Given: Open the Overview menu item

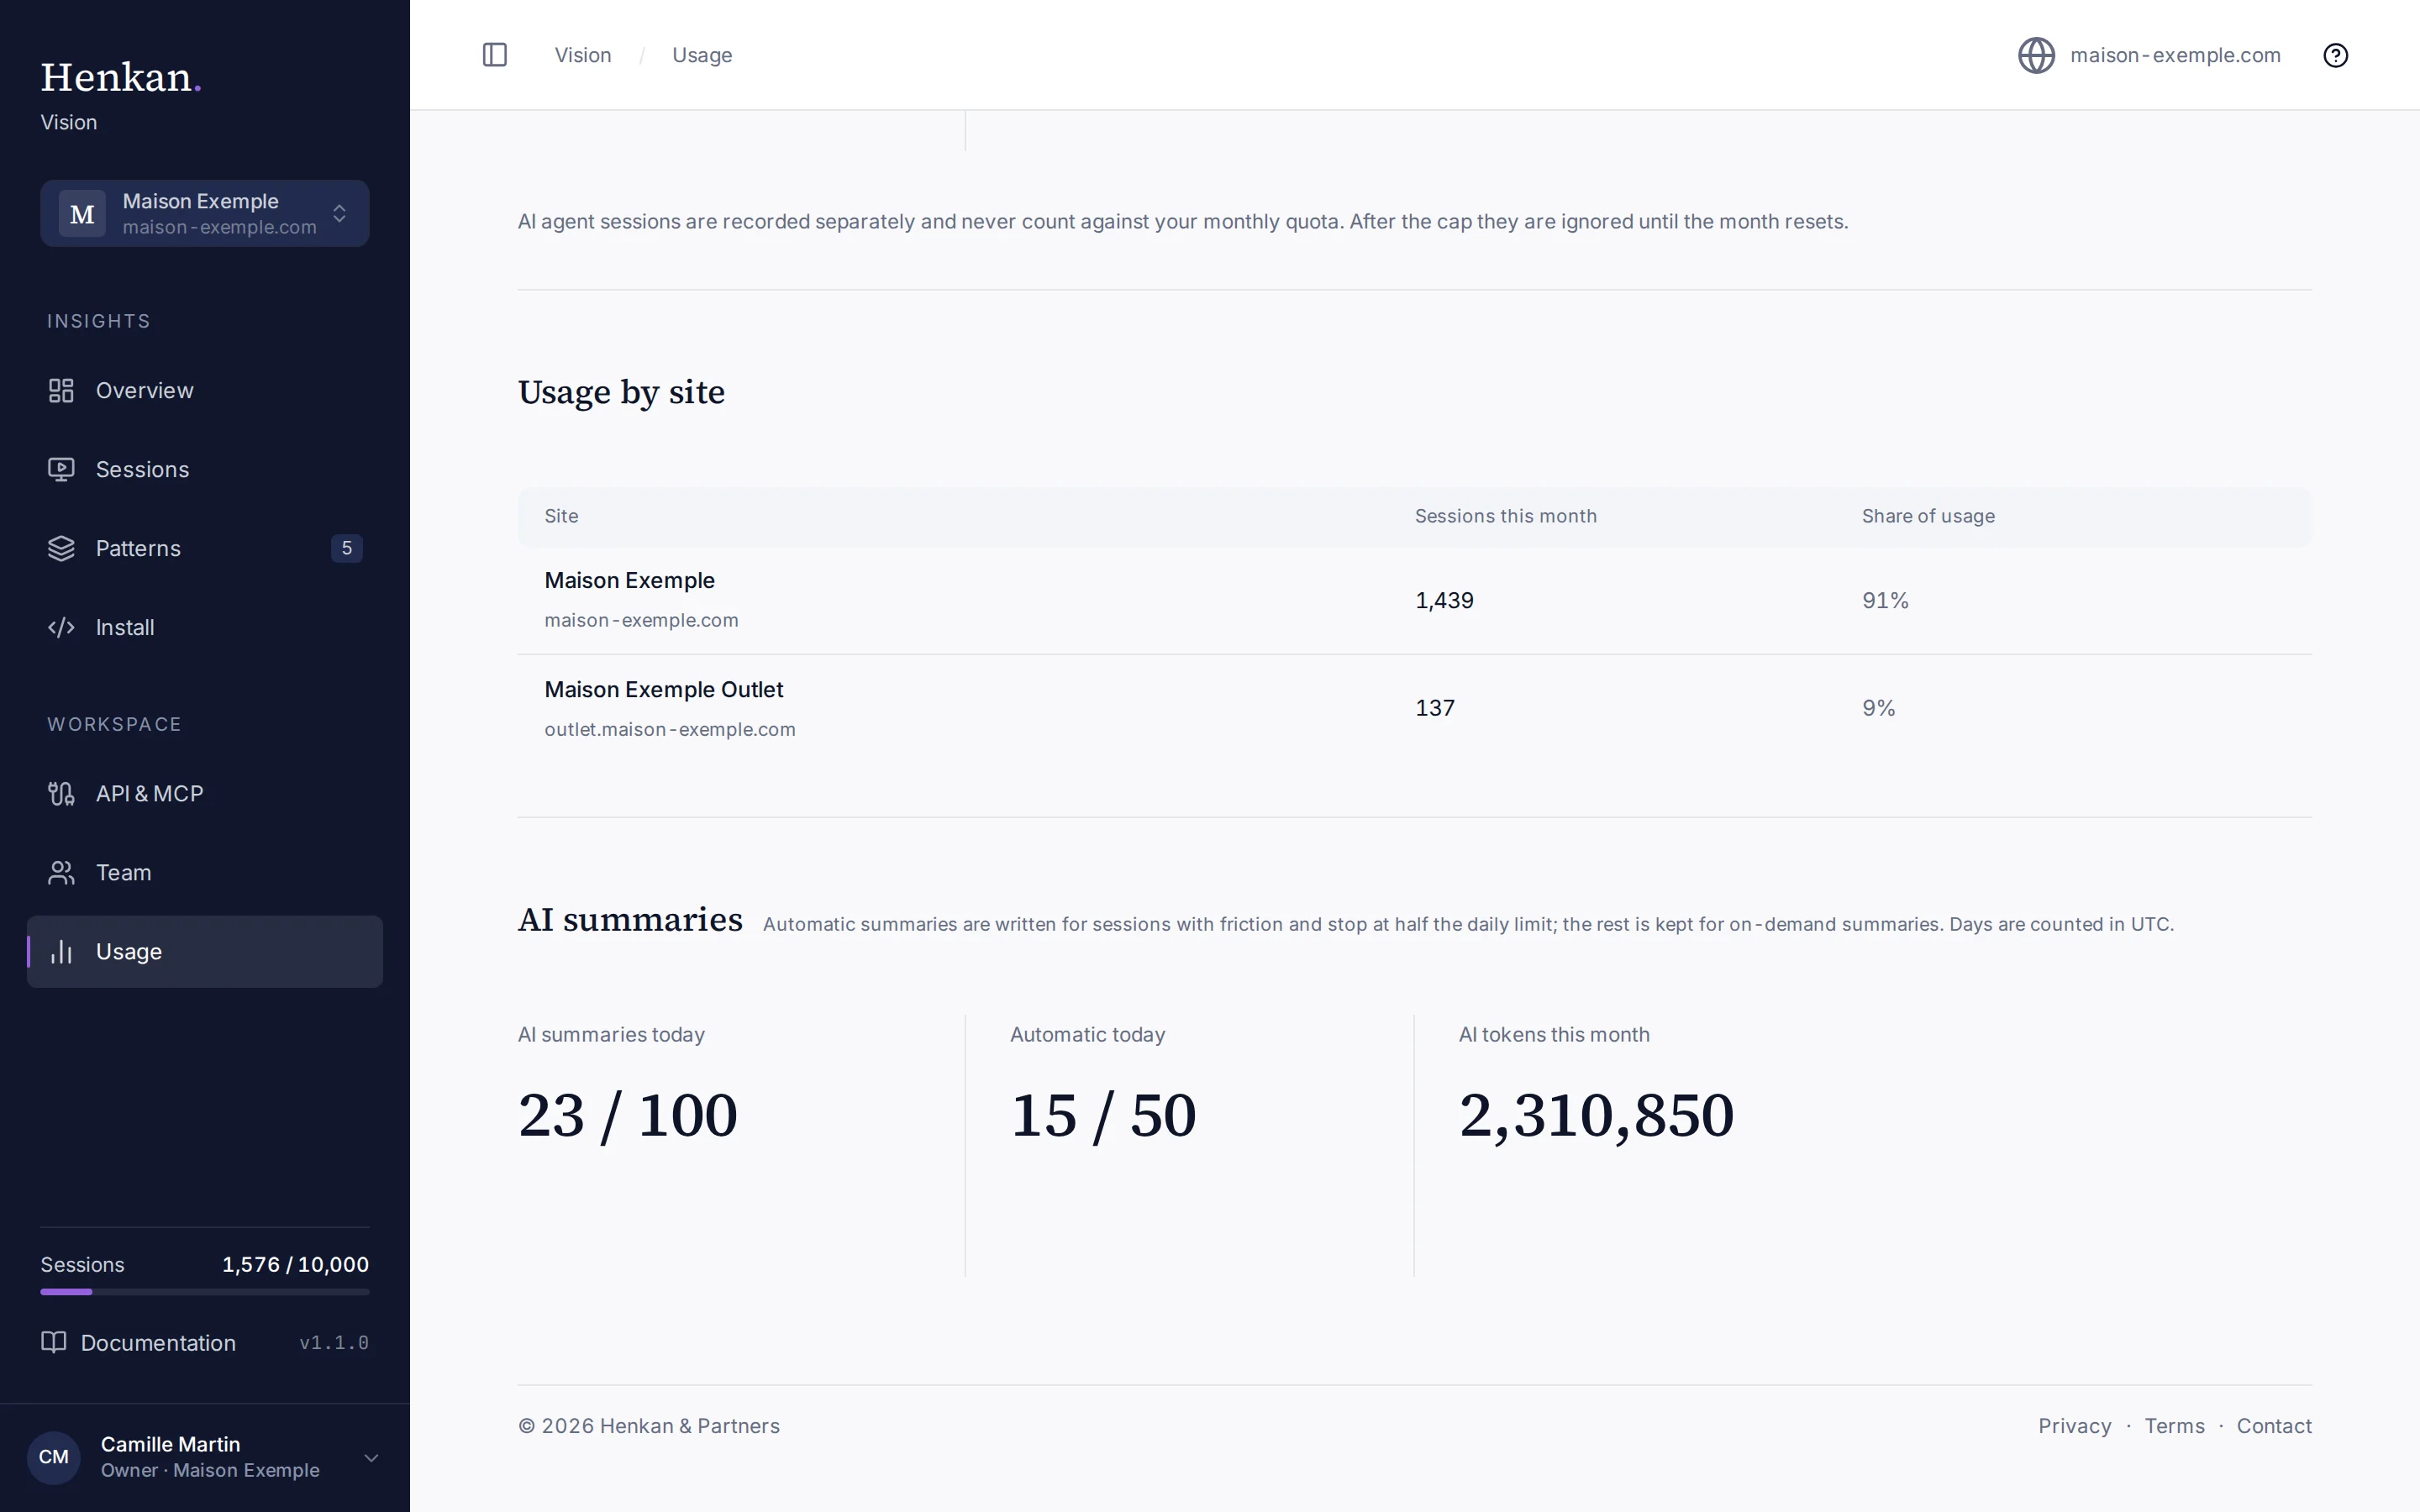Looking at the screenshot, I should click(x=205, y=390).
